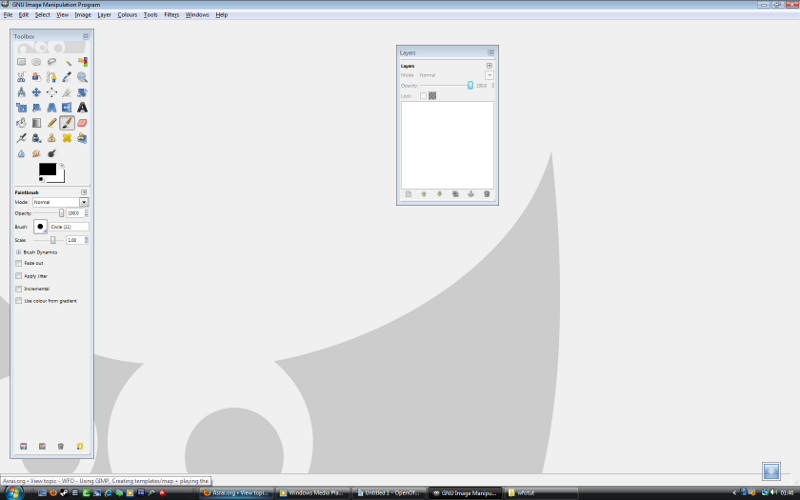Viewport: 800px width, 500px height.
Task: Select the Dodge/Burn tool
Action: [x=52, y=154]
